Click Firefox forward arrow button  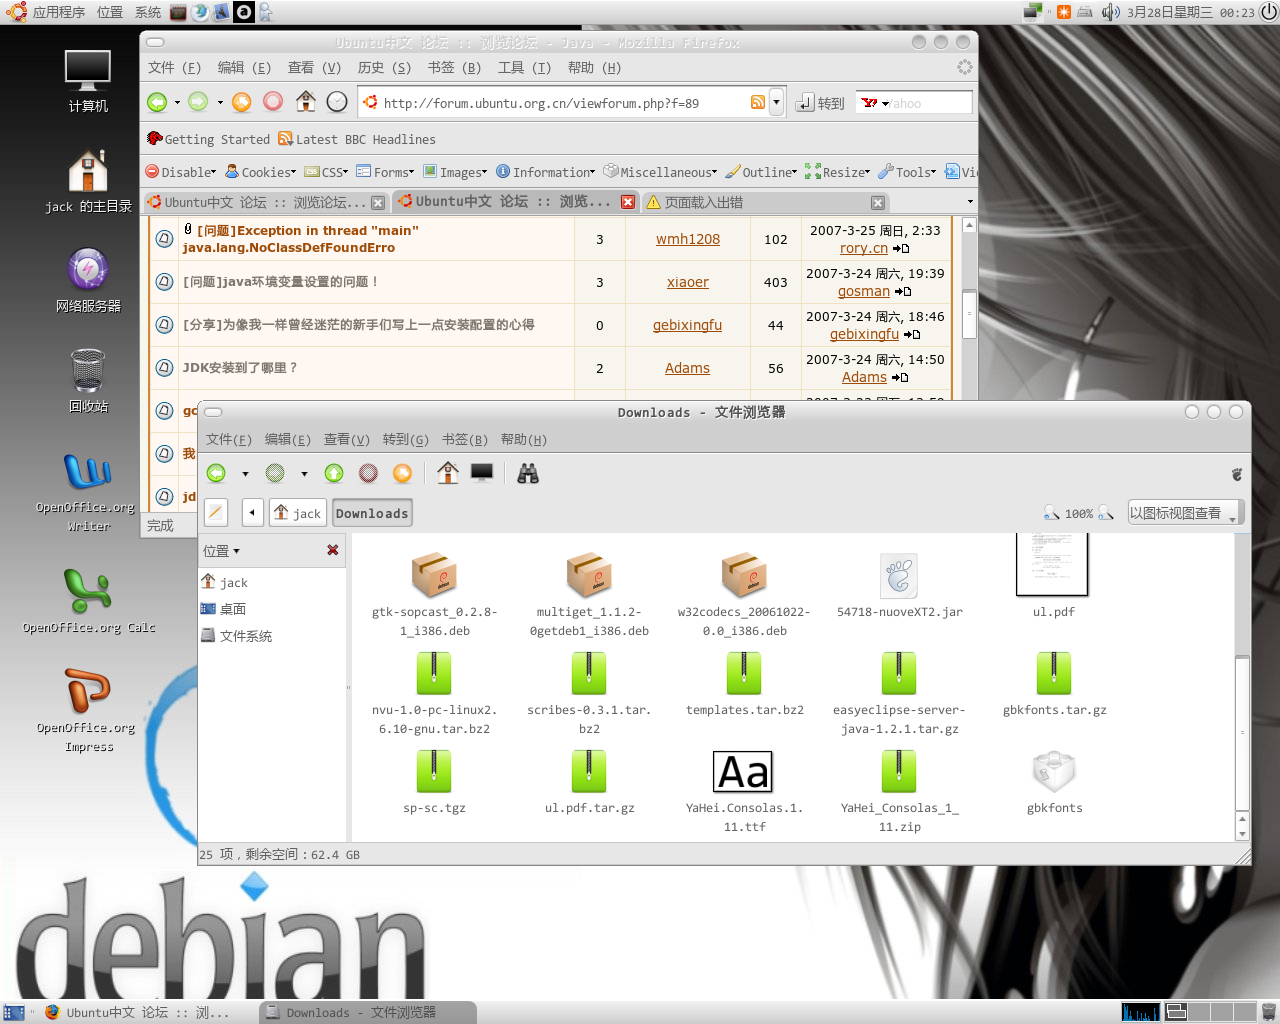pyautogui.click(x=199, y=102)
